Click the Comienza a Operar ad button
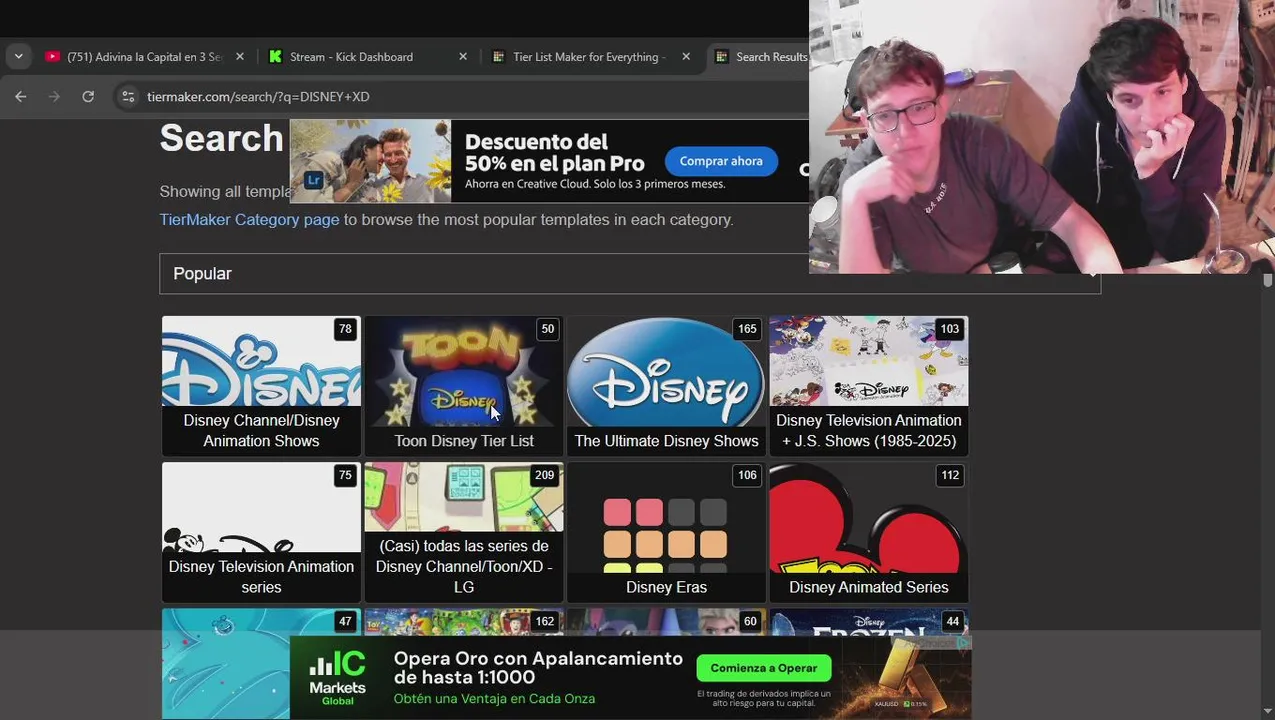 764,668
